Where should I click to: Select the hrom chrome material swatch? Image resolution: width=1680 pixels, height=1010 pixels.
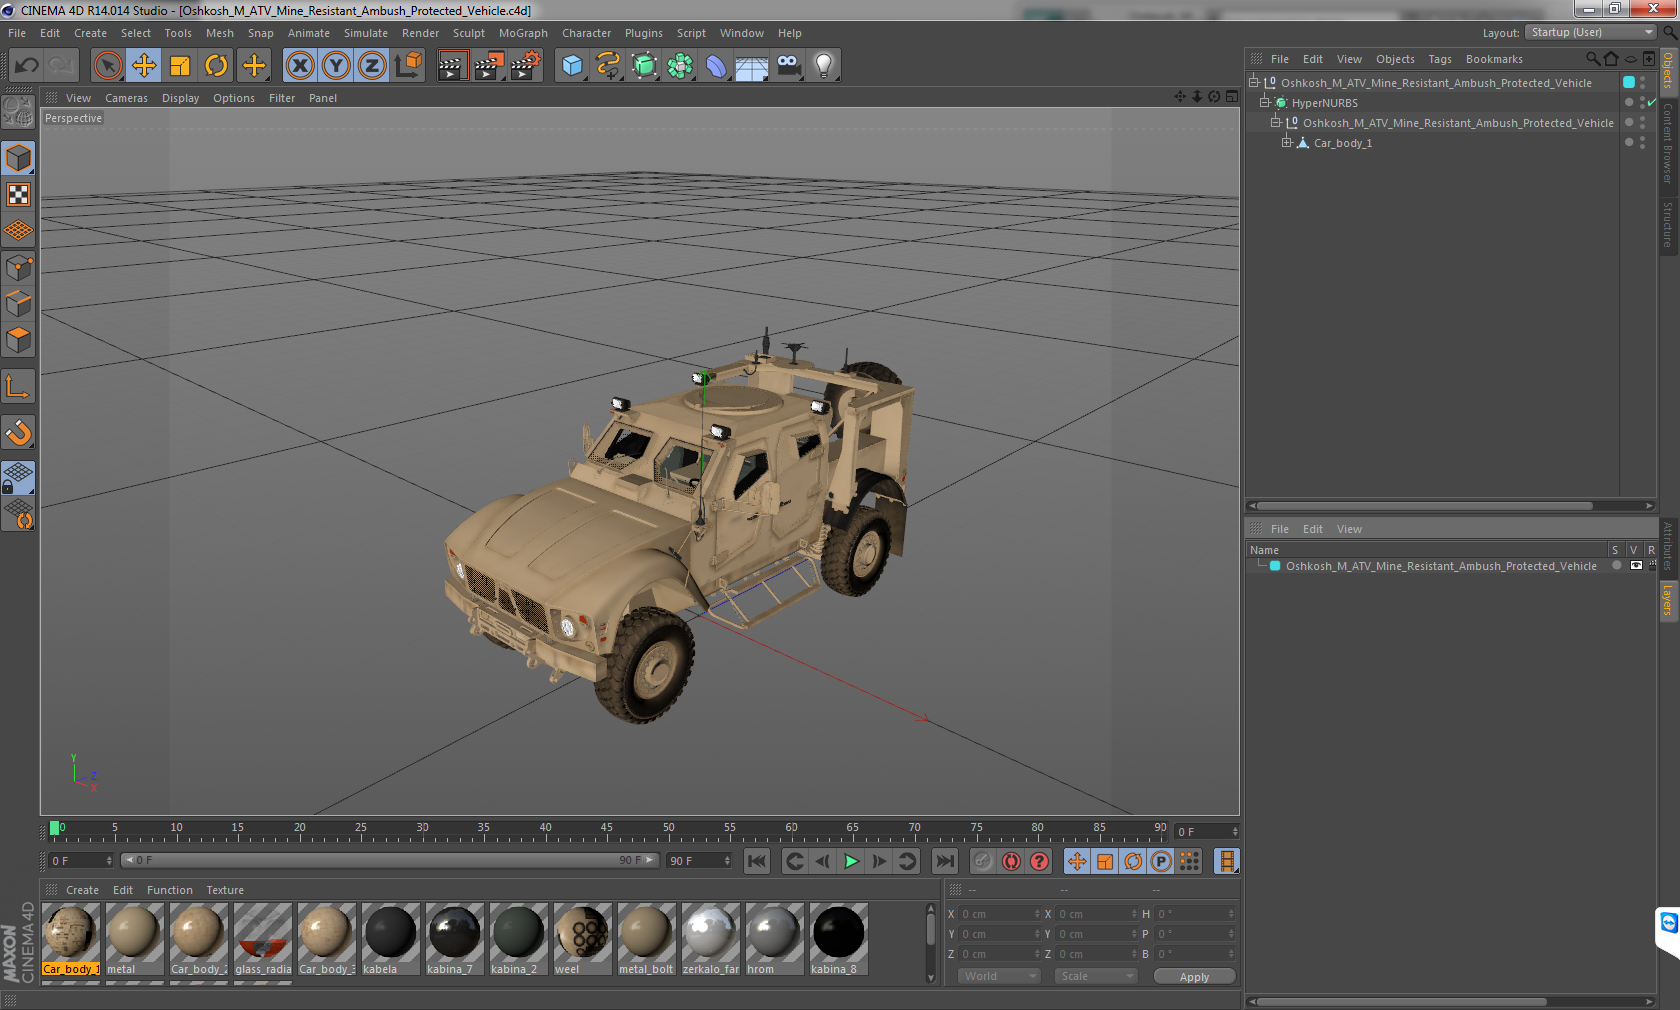[x=774, y=939]
